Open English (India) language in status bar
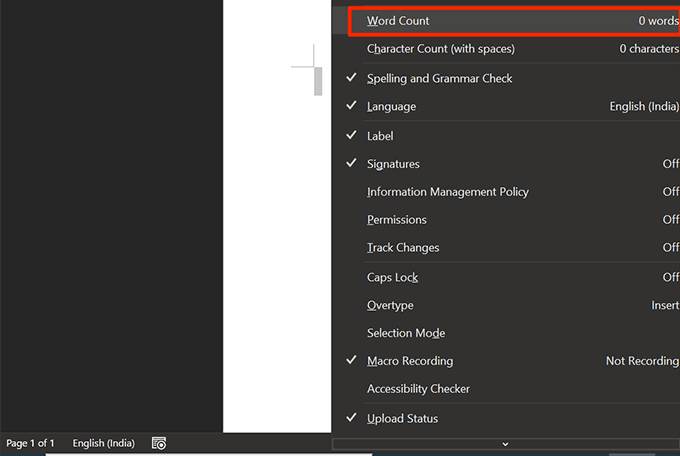Viewport: 680px width, 456px height. click(104, 443)
